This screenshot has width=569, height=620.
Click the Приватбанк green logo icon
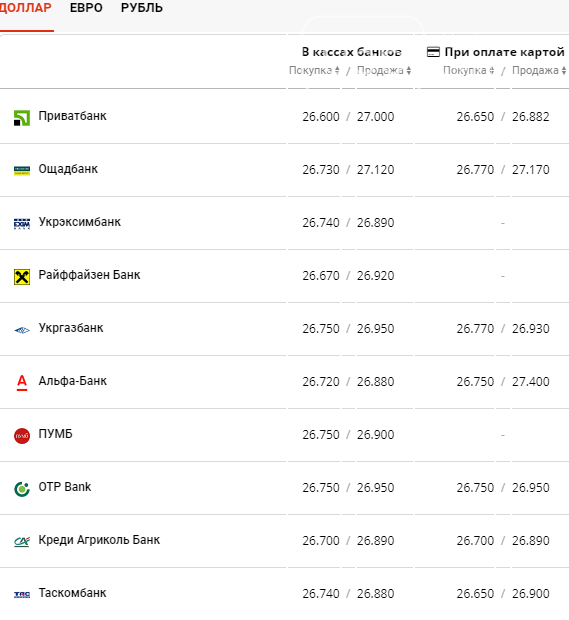pyautogui.click(x=22, y=118)
